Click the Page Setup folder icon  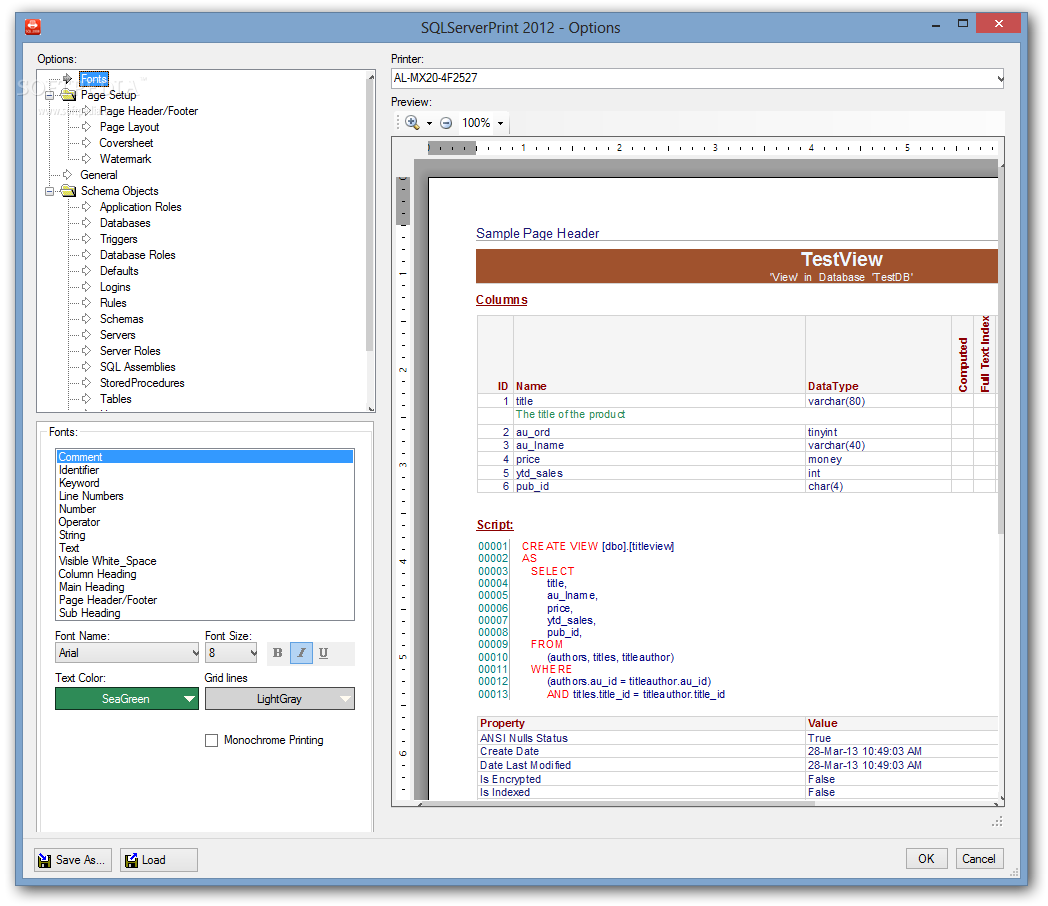(68, 95)
